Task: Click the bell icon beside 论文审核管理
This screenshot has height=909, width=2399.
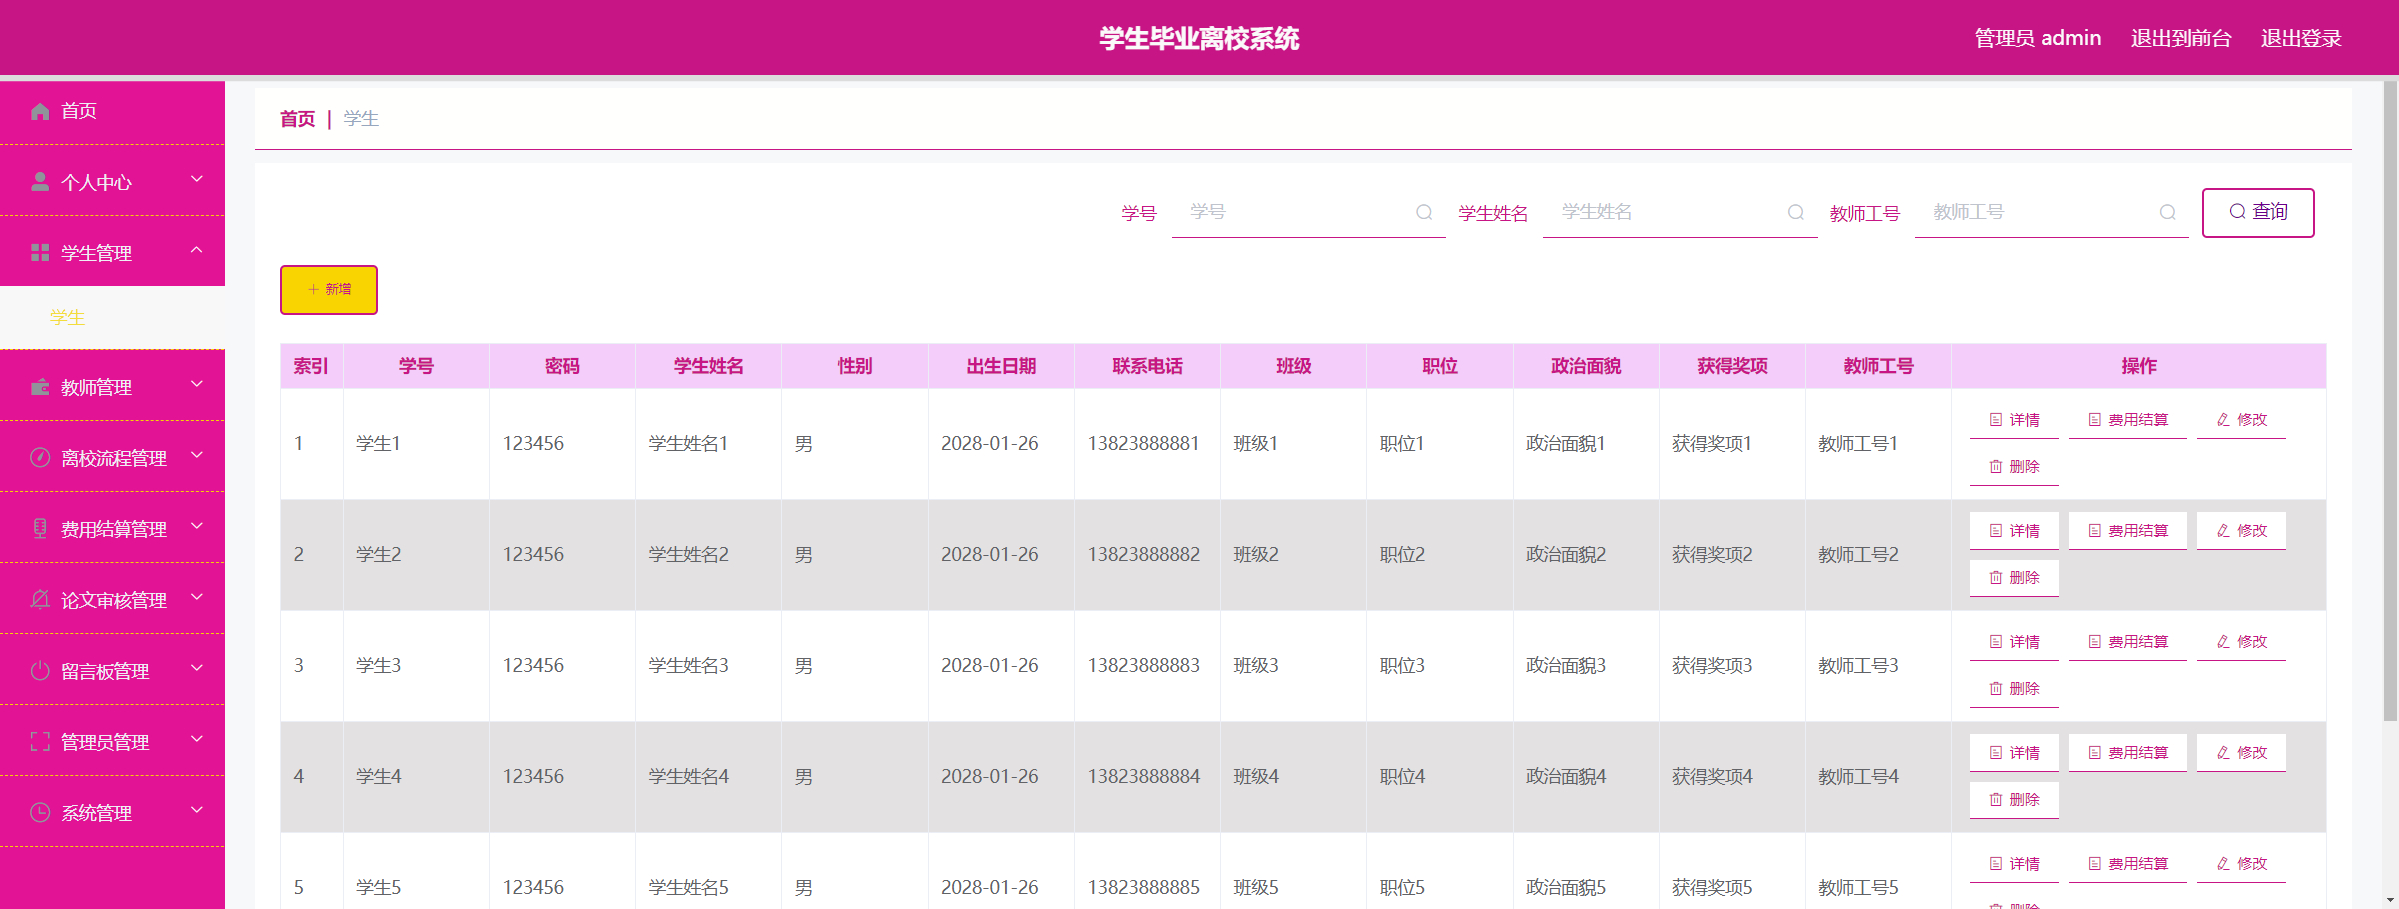Action: (x=40, y=600)
